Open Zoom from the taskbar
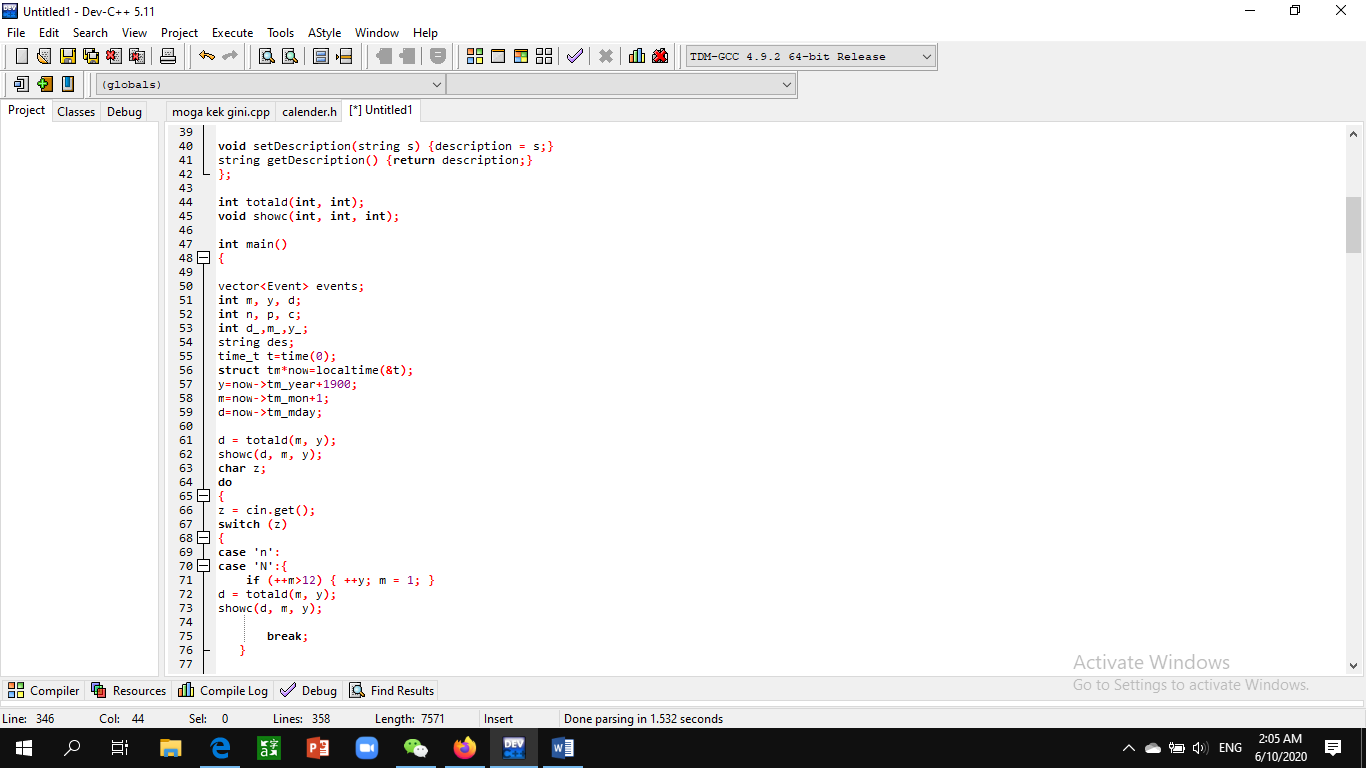Image resolution: width=1366 pixels, height=768 pixels. (367, 747)
